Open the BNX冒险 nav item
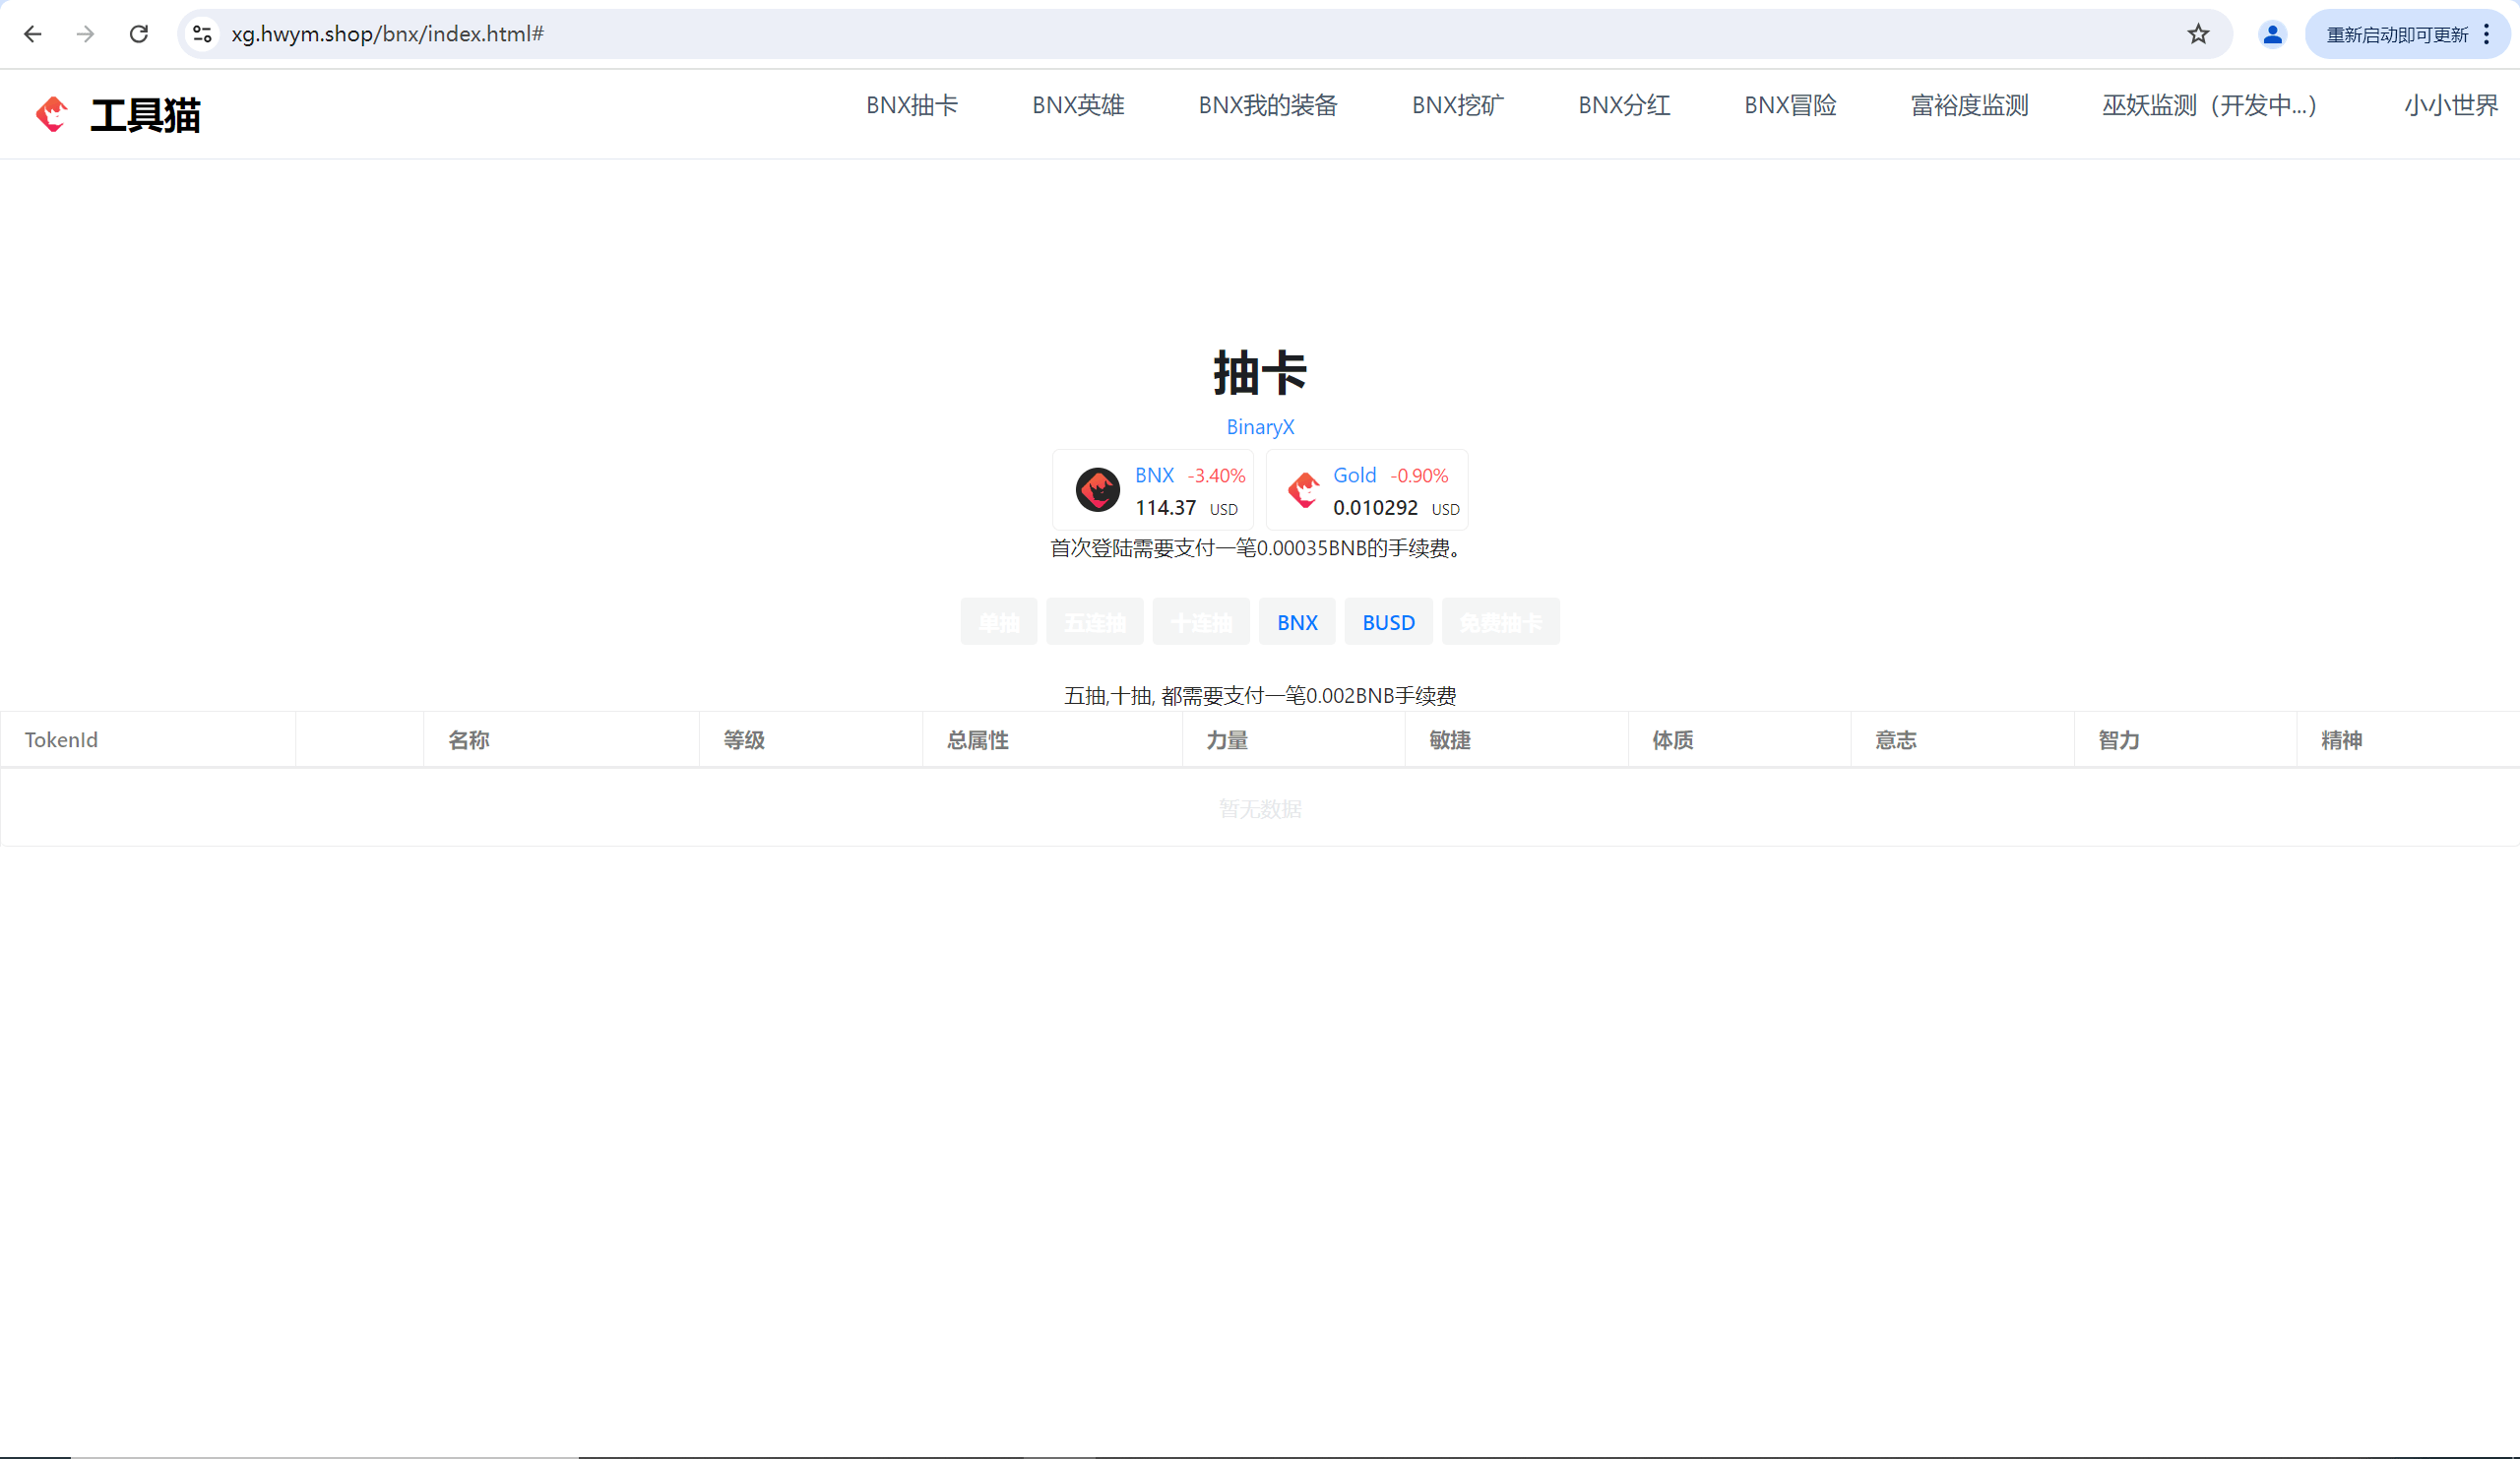This screenshot has width=2520, height=1459. pyautogui.click(x=1790, y=105)
